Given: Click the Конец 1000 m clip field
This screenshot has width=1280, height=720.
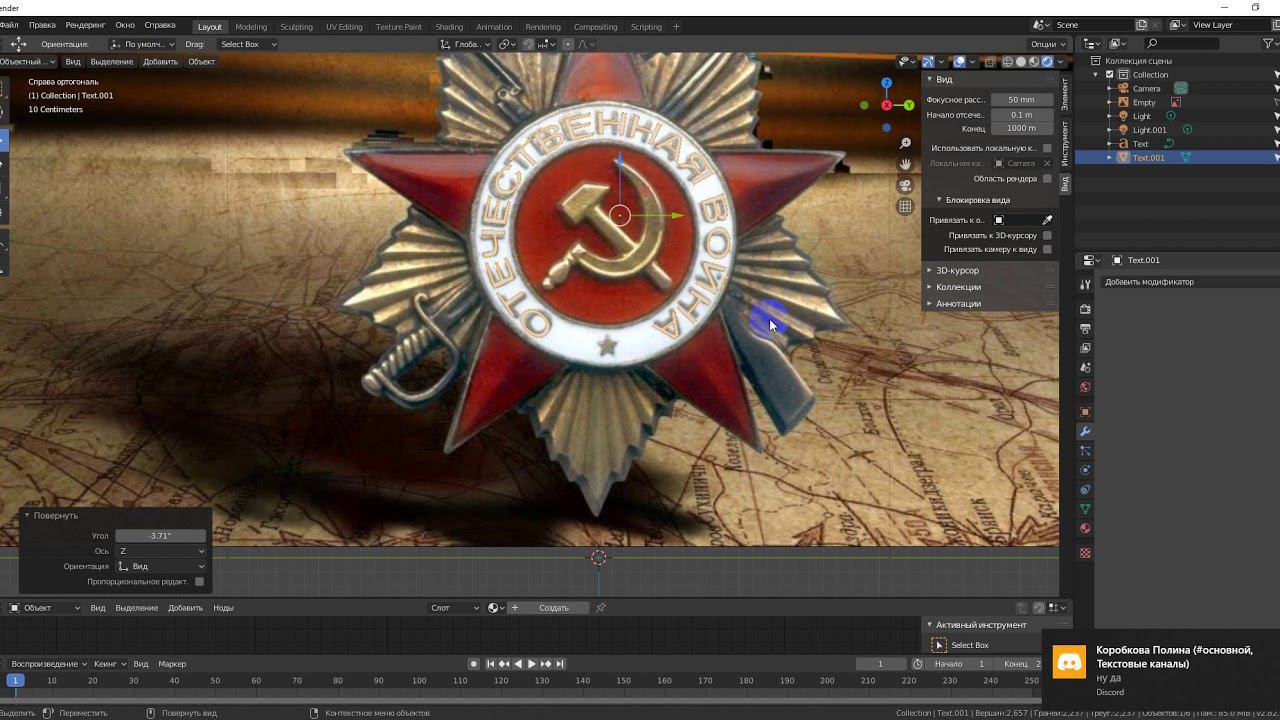Looking at the screenshot, I should (x=1021, y=129).
